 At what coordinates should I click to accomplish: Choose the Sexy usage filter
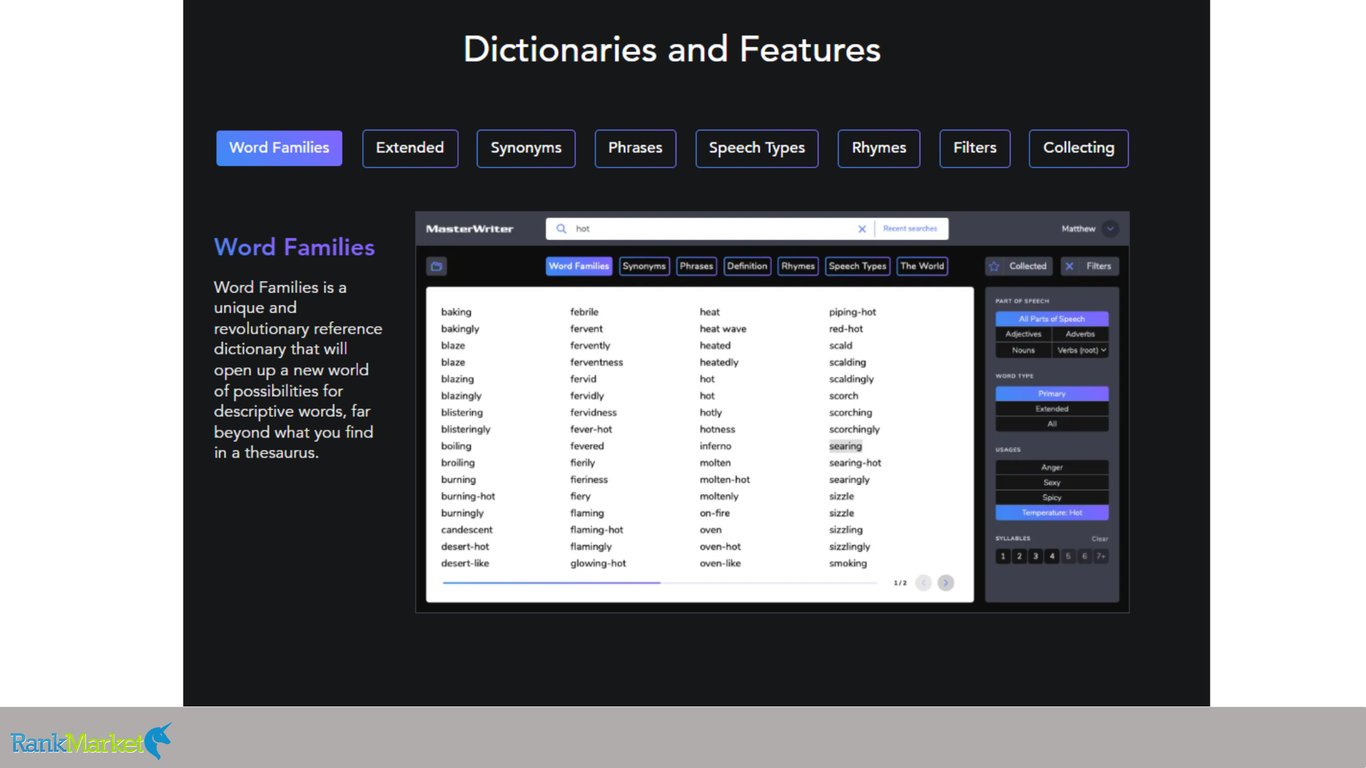click(x=1052, y=482)
